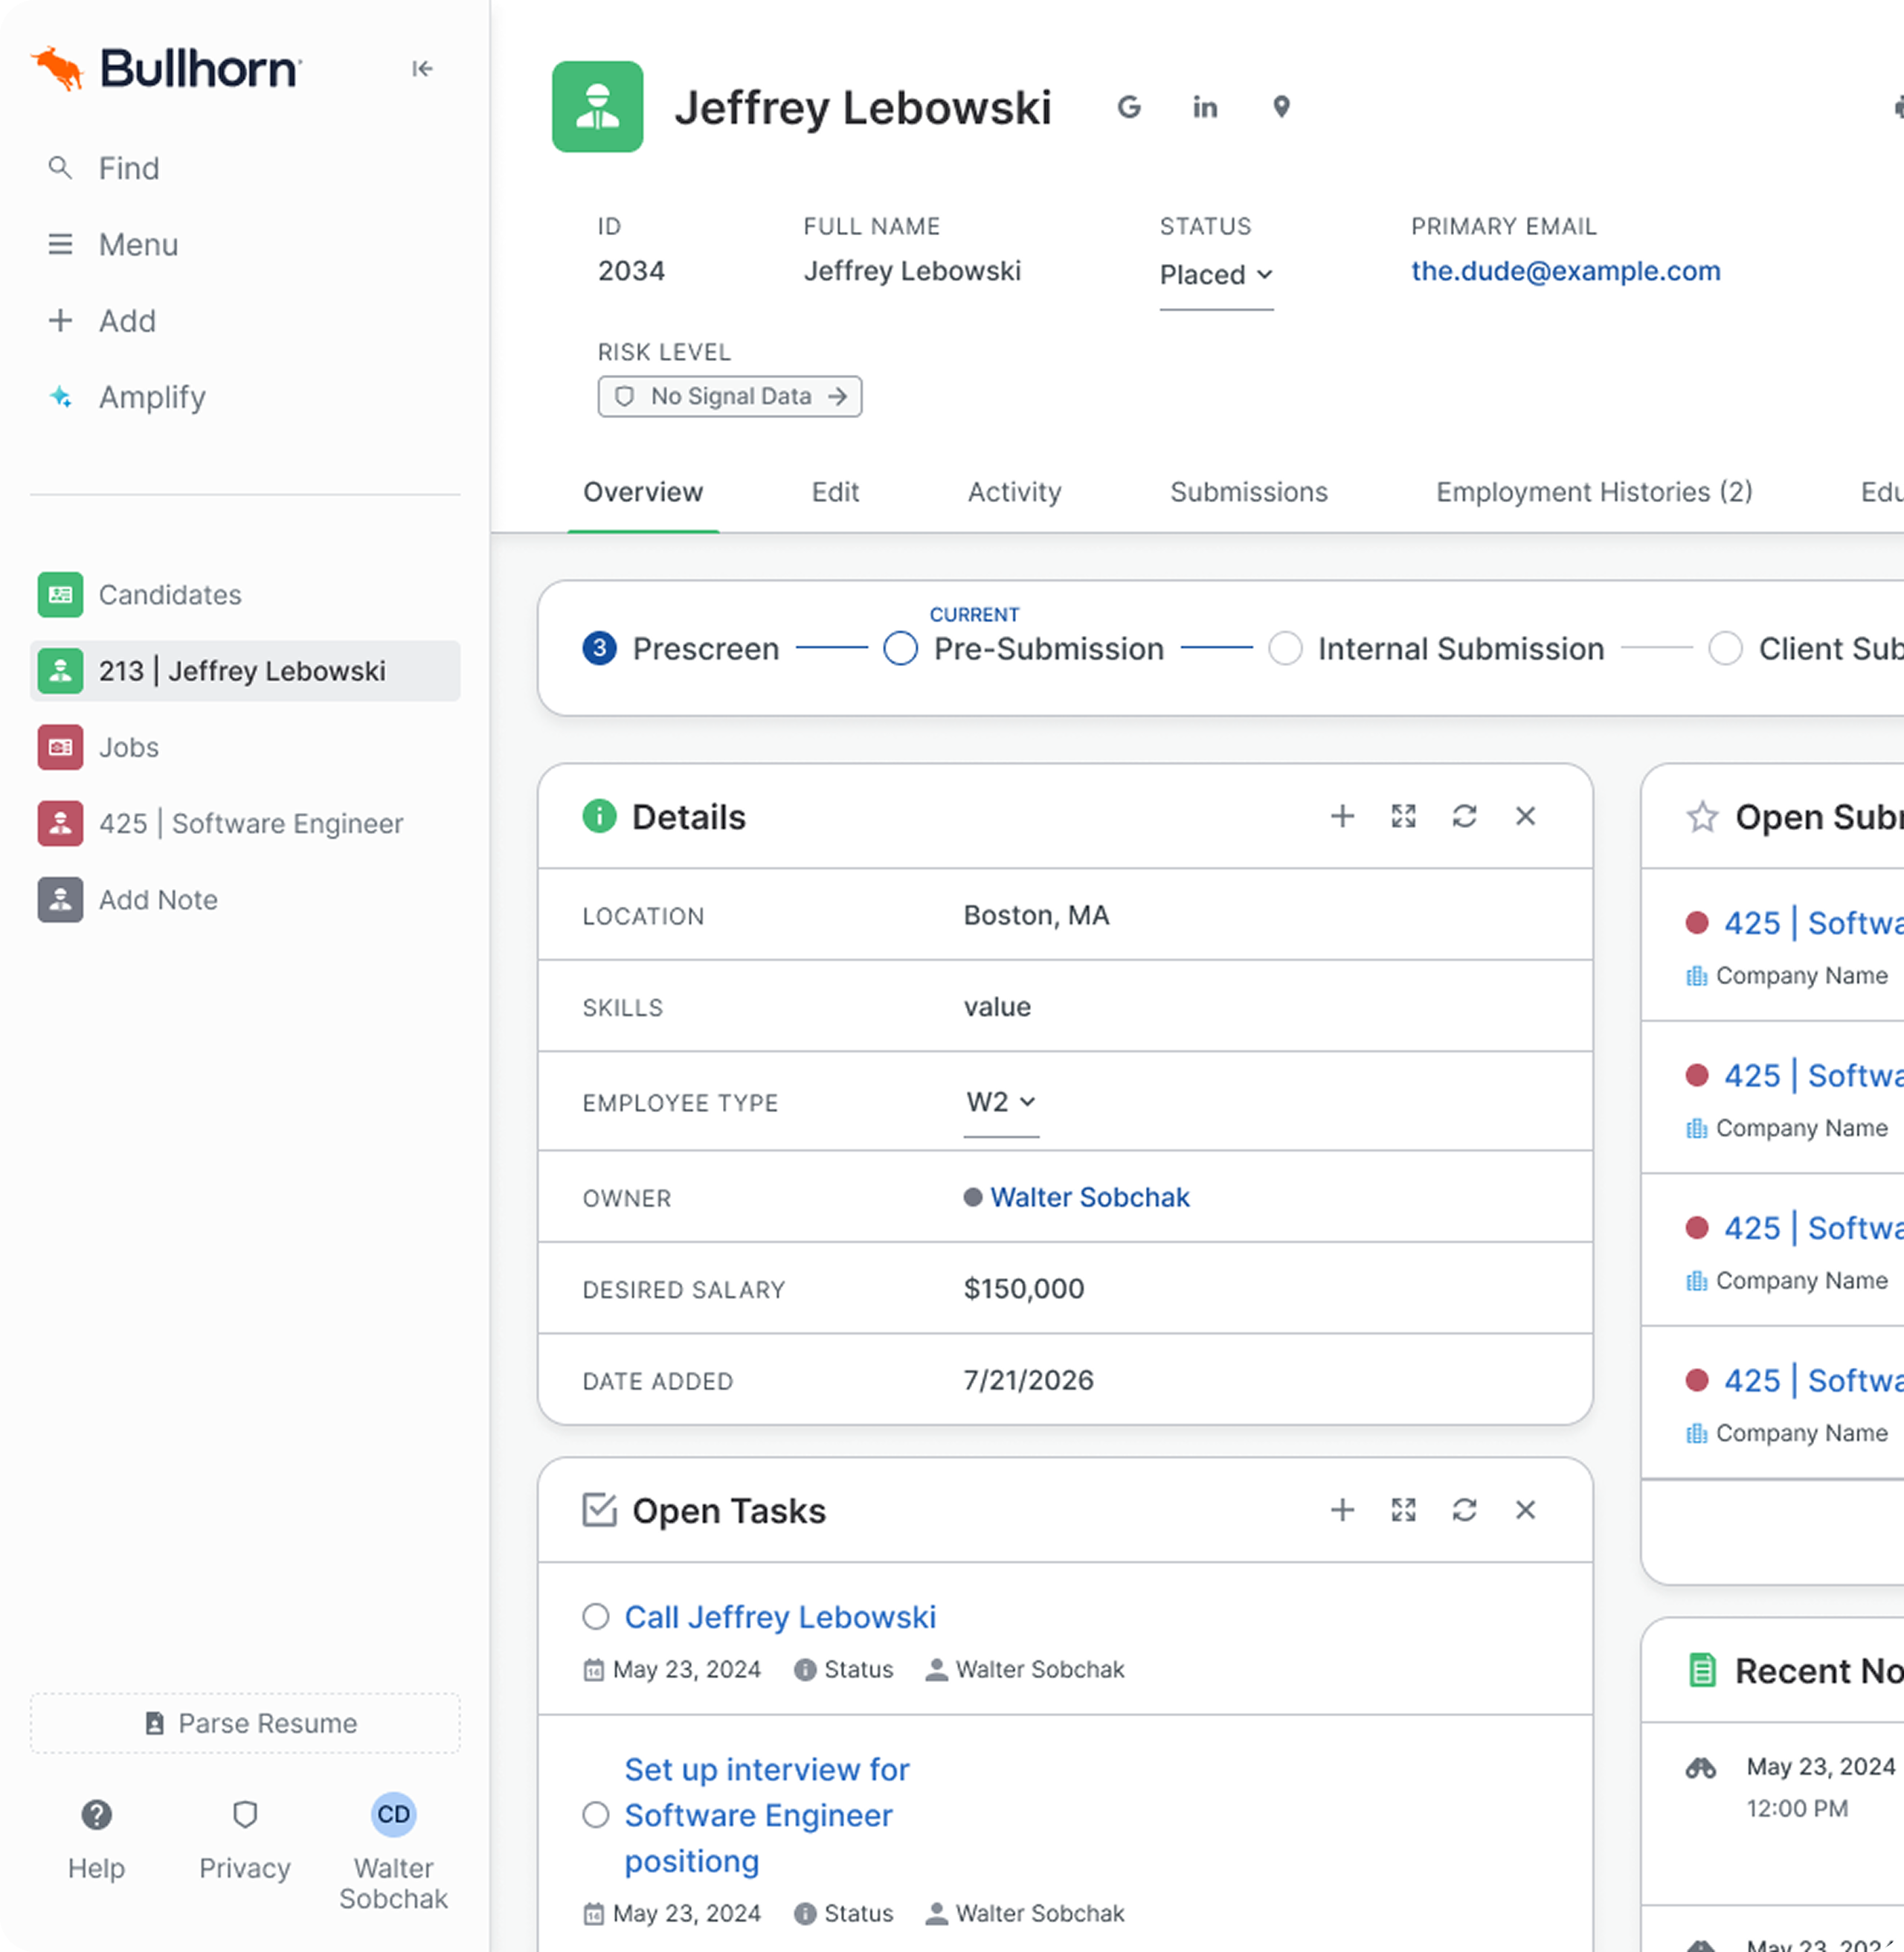Switch to the Activity tab
Viewport: 1904px width, 1952px height.
pos(1014,492)
